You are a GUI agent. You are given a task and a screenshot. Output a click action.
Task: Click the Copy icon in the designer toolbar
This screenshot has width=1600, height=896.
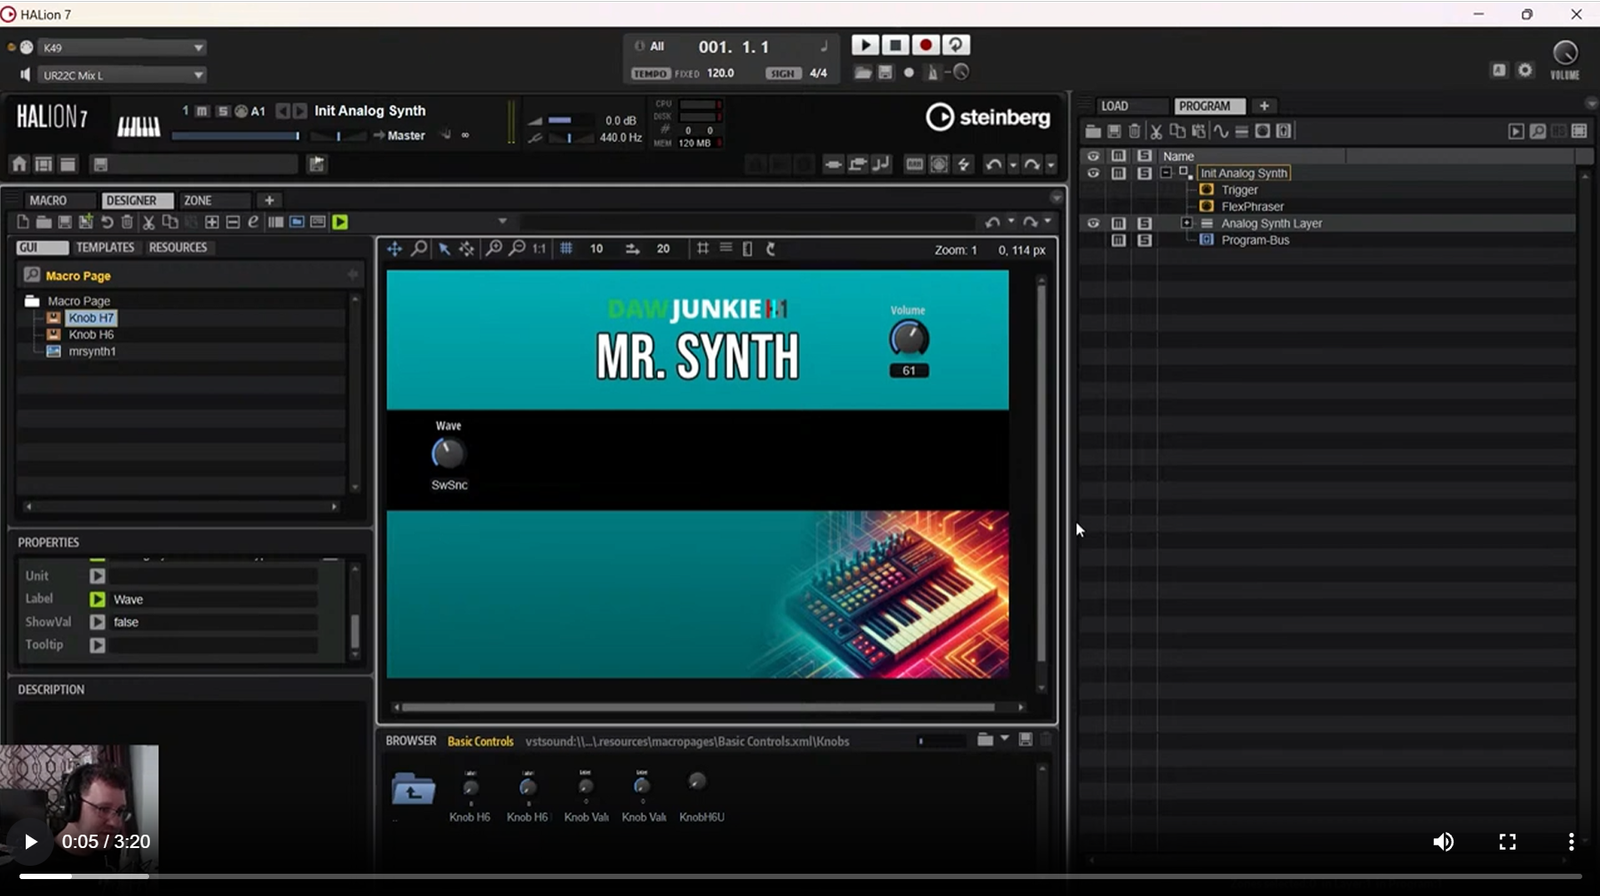click(x=169, y=222)
